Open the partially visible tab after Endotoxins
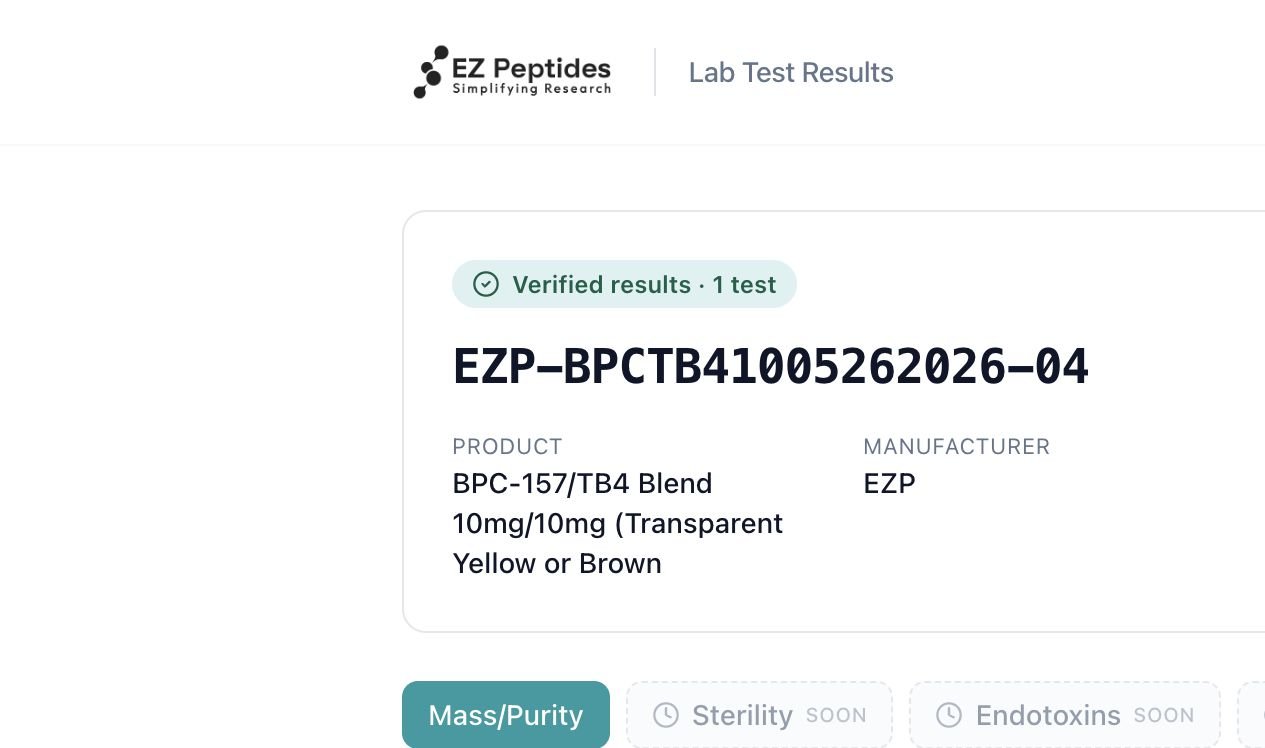Viewport: 1265px width, 748px height. click(1252, 715)
